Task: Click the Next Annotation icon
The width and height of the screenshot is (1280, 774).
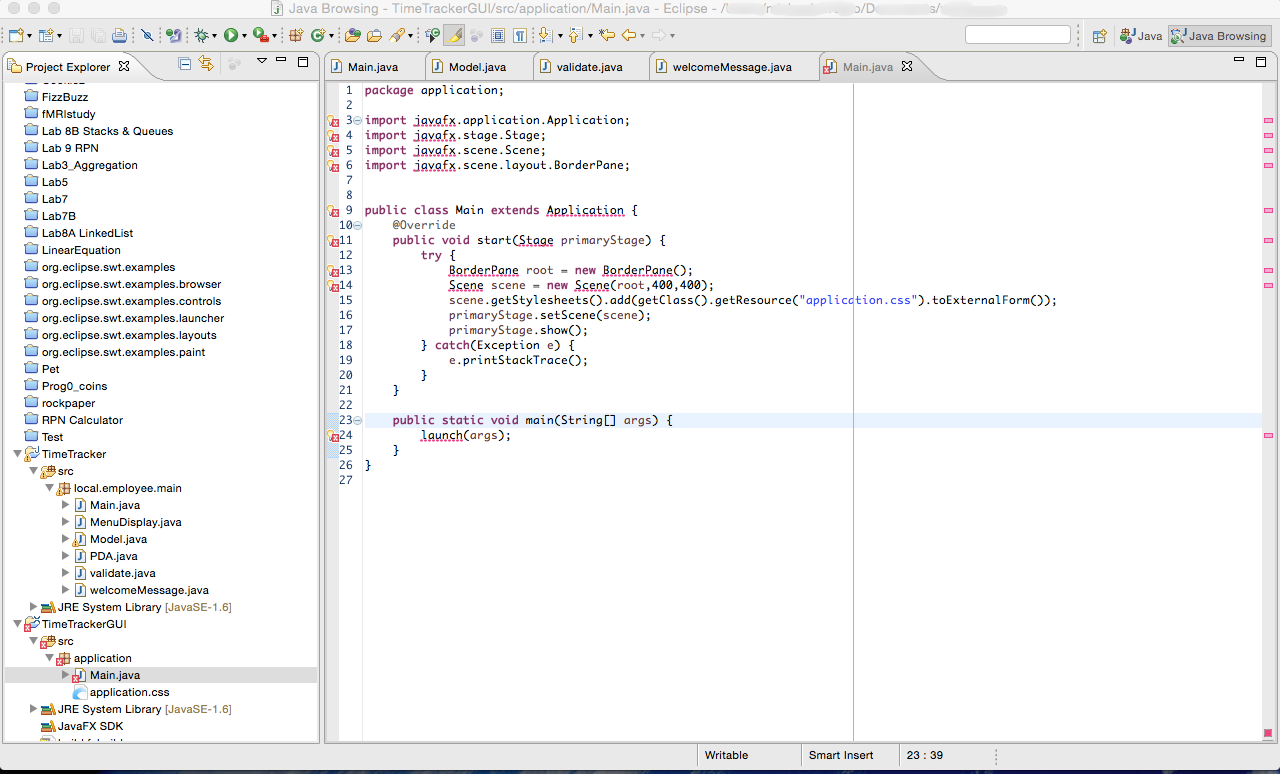Action: tap(545, 35)
